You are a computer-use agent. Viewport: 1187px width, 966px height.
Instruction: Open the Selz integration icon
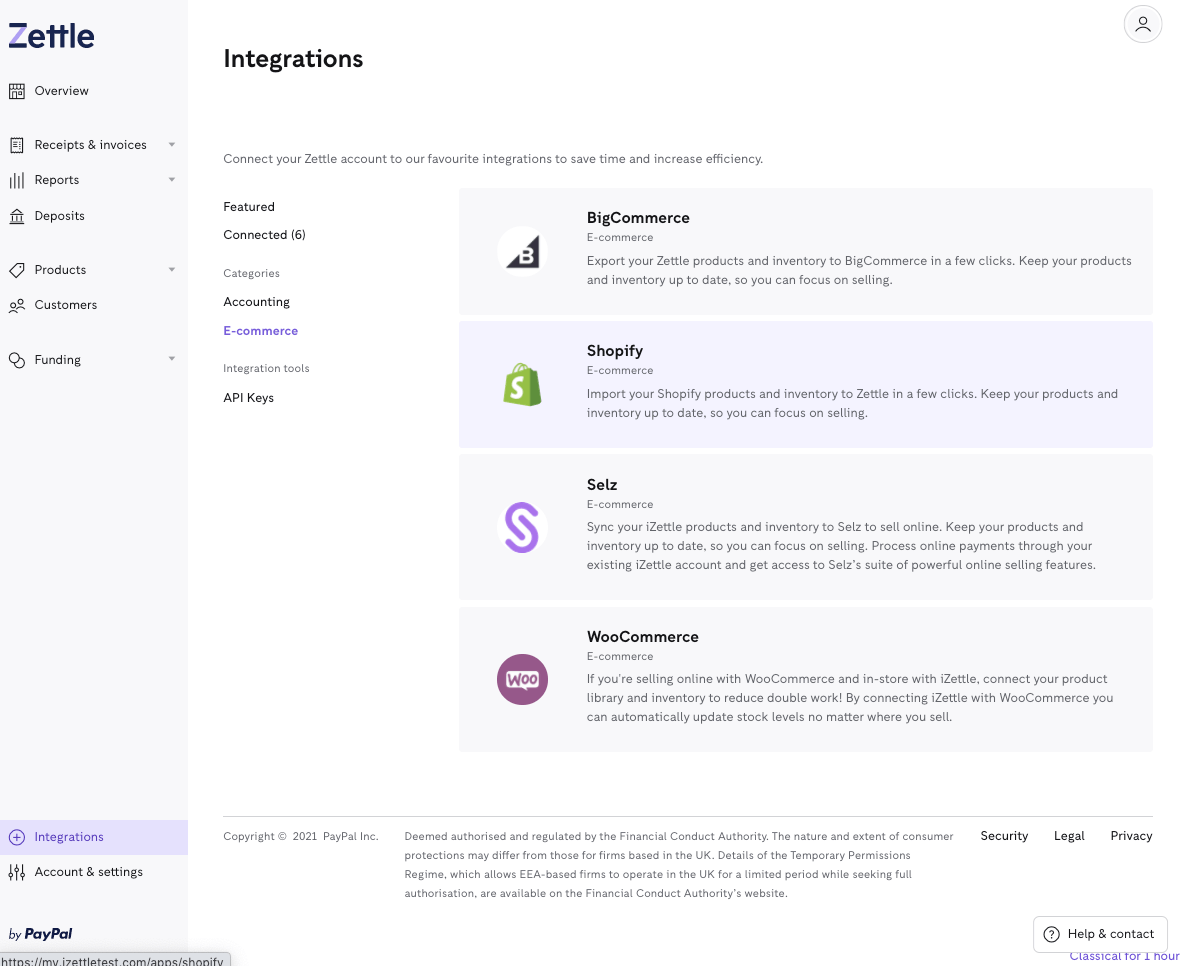pos(522,527)
